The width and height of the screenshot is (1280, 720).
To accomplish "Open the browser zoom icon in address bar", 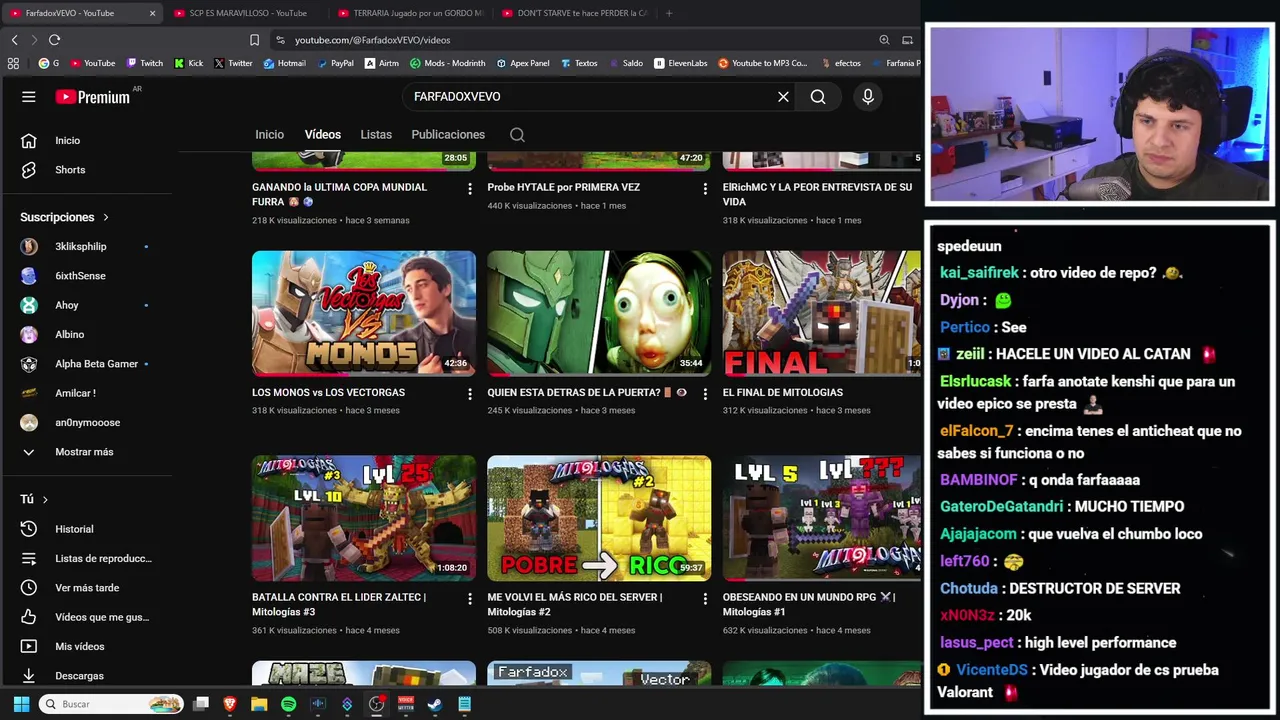I will coord(884,40).
